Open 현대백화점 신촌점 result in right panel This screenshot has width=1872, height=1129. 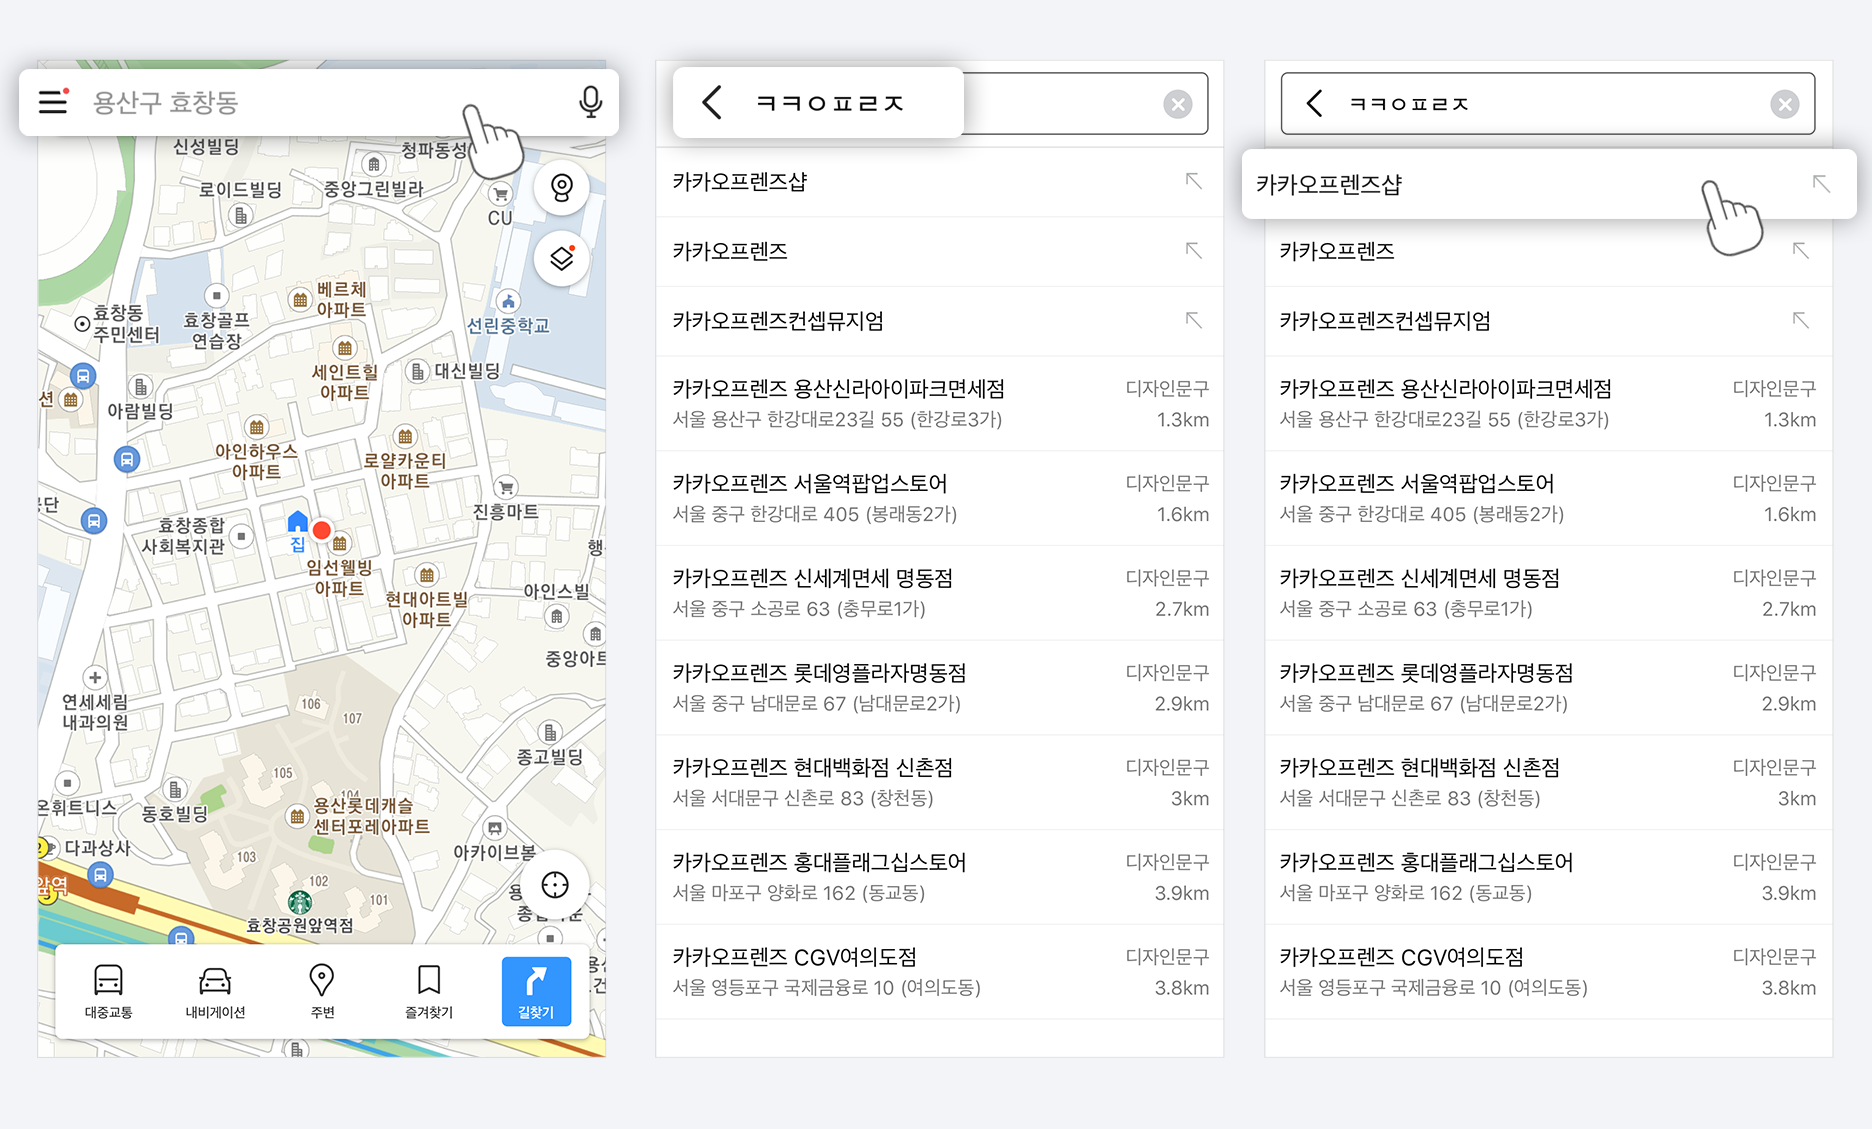pyautogui.click(x=1548, y=782)
